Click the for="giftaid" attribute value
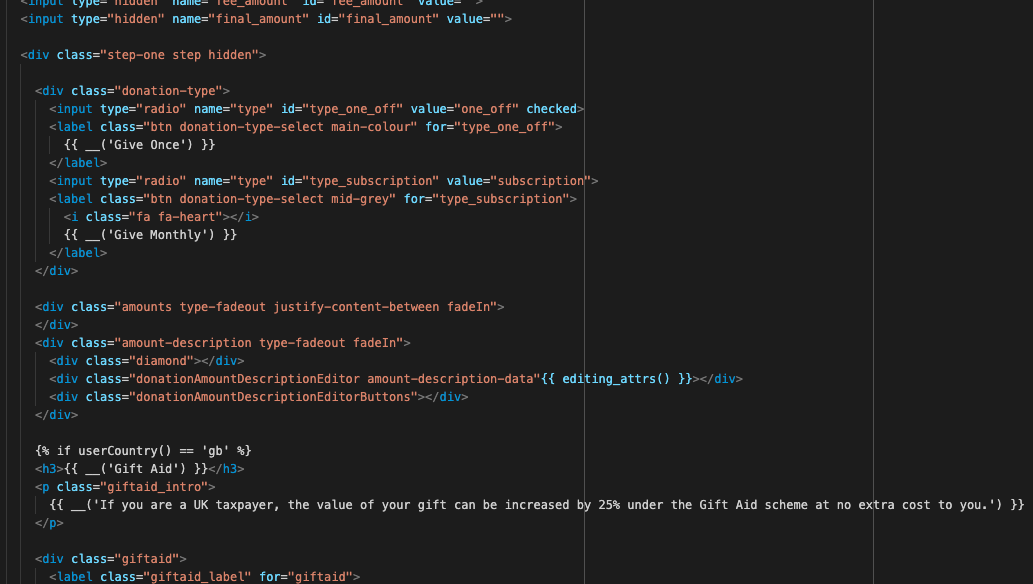Viewport: 1033px width, 584px height. tap(321, 576)
